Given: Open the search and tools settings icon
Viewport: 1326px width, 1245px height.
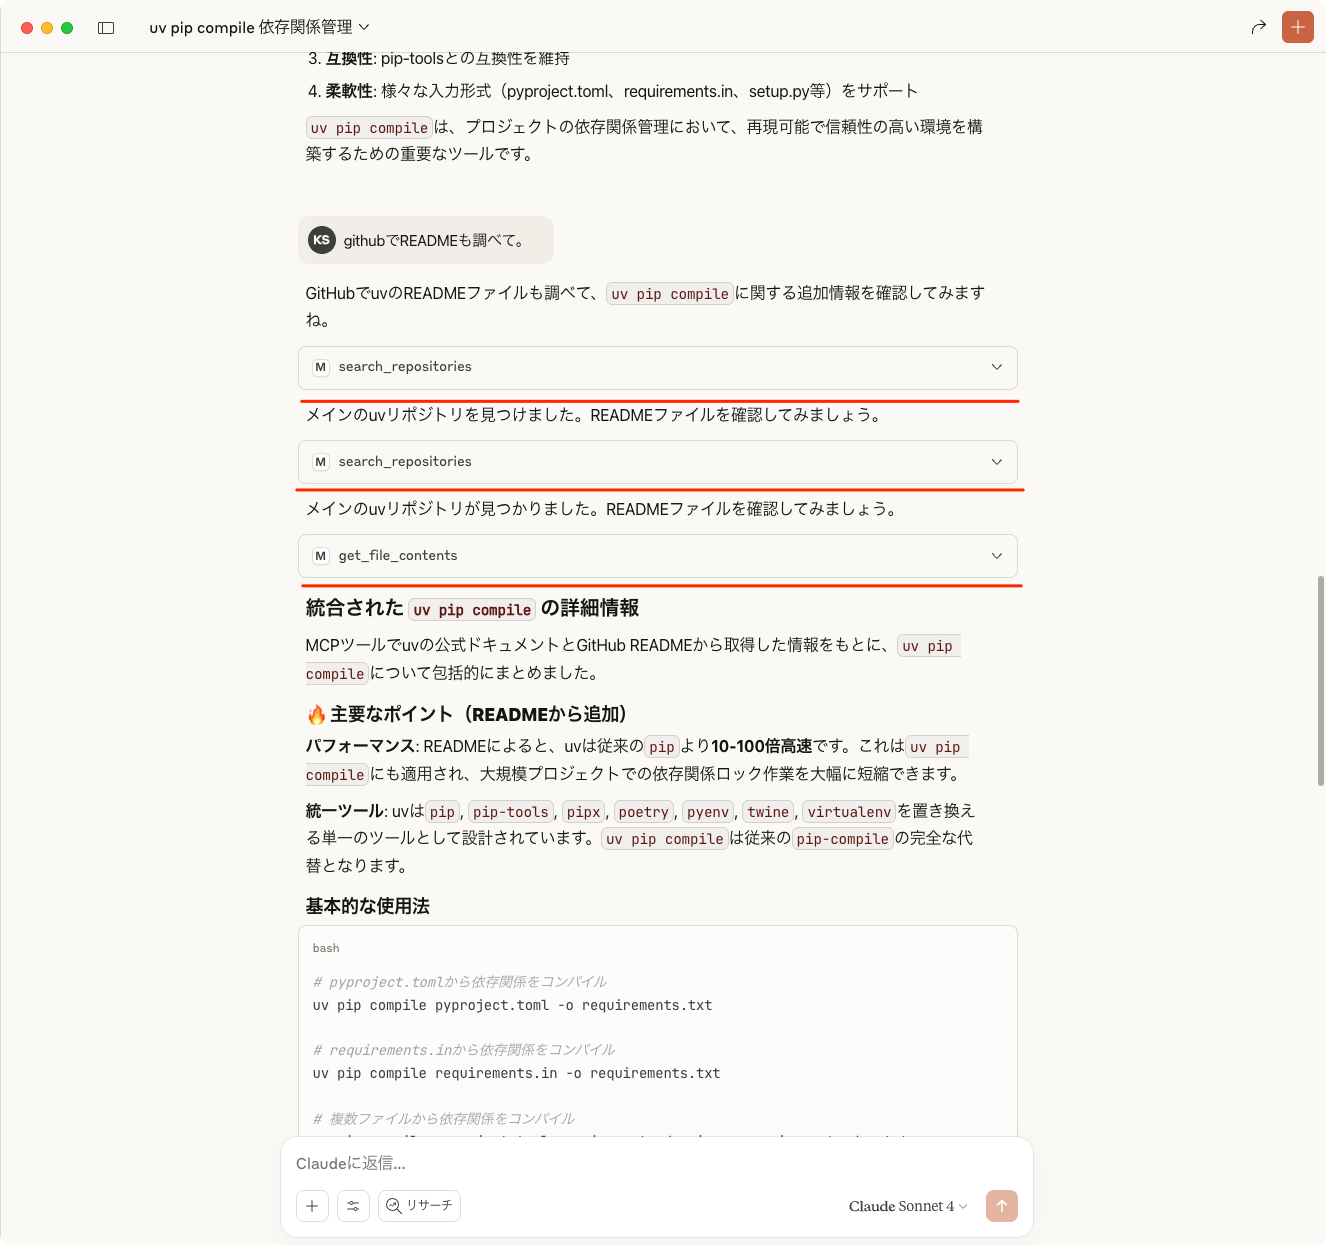Looking at the screenshot, I should point(353,1206).
